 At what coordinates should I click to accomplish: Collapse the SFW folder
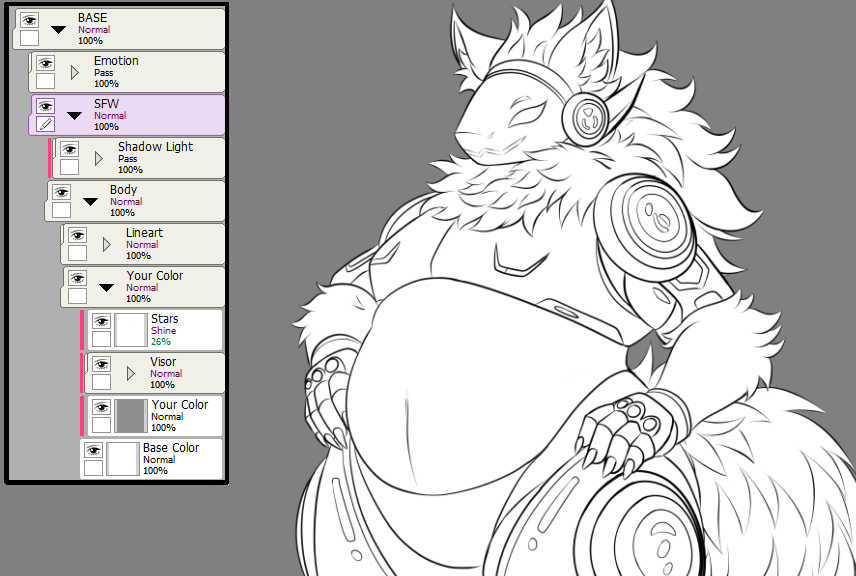[74, 116]
